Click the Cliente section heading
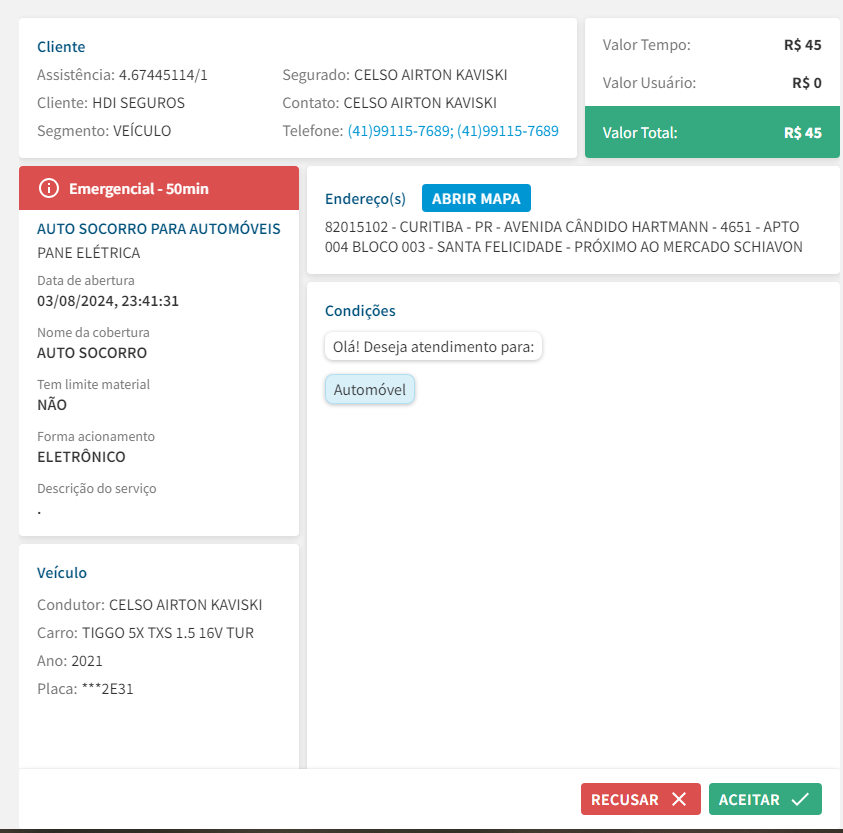Image resolution: width=843 pixels, height=833 pixels. coord(61,47)
